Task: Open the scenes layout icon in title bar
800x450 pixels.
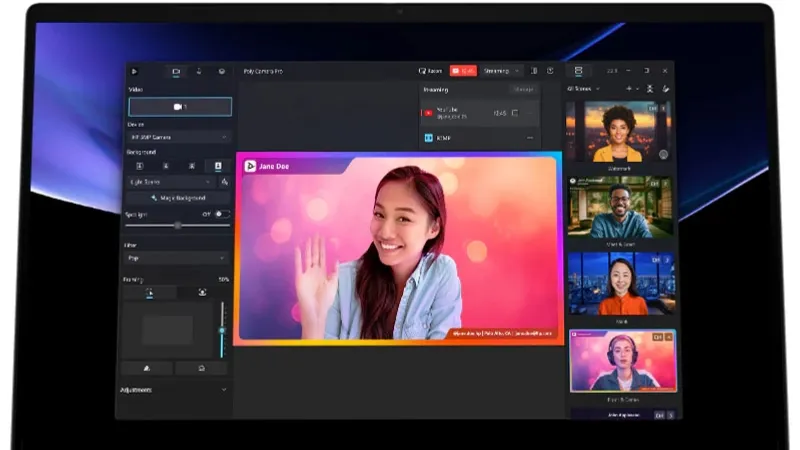Action: click(x=577, y=71)
